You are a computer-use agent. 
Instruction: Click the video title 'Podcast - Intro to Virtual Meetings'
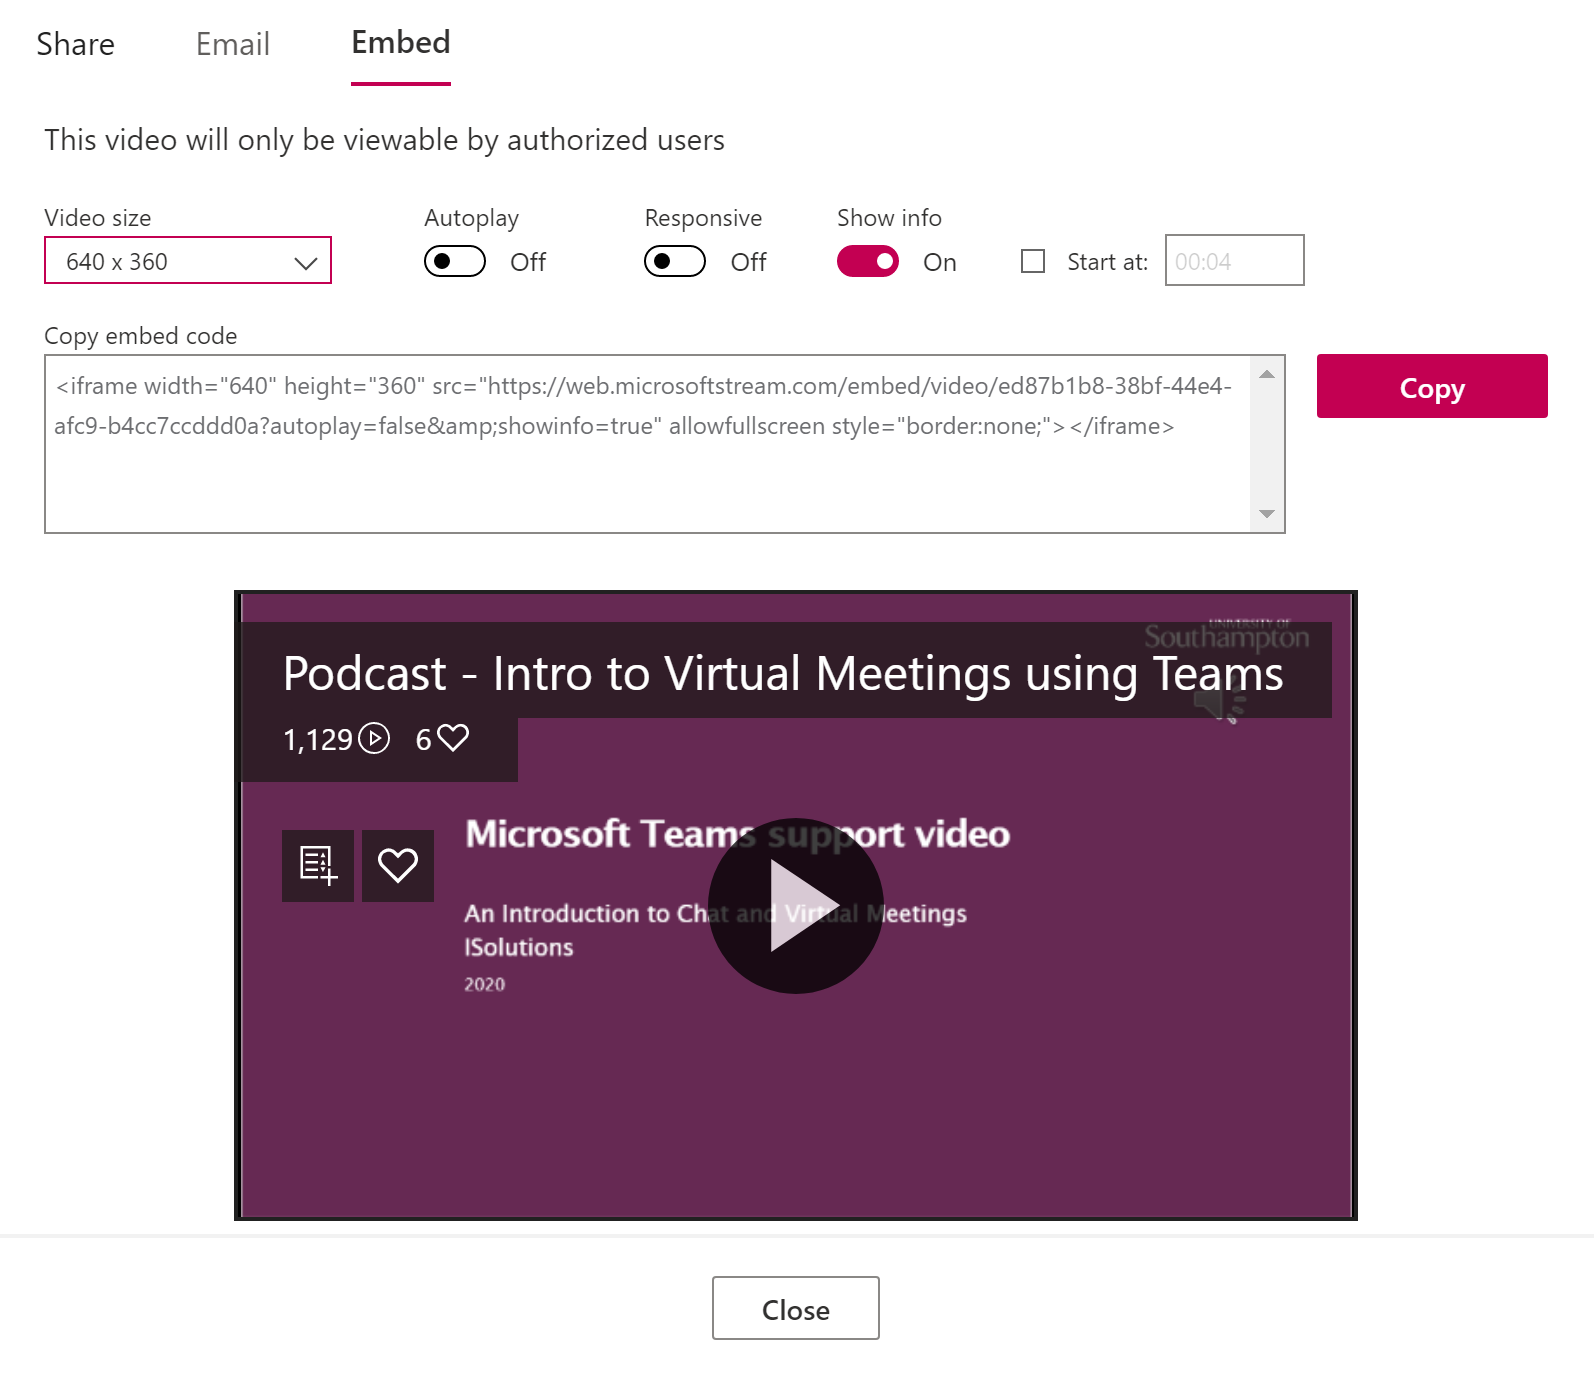[782, 673]
